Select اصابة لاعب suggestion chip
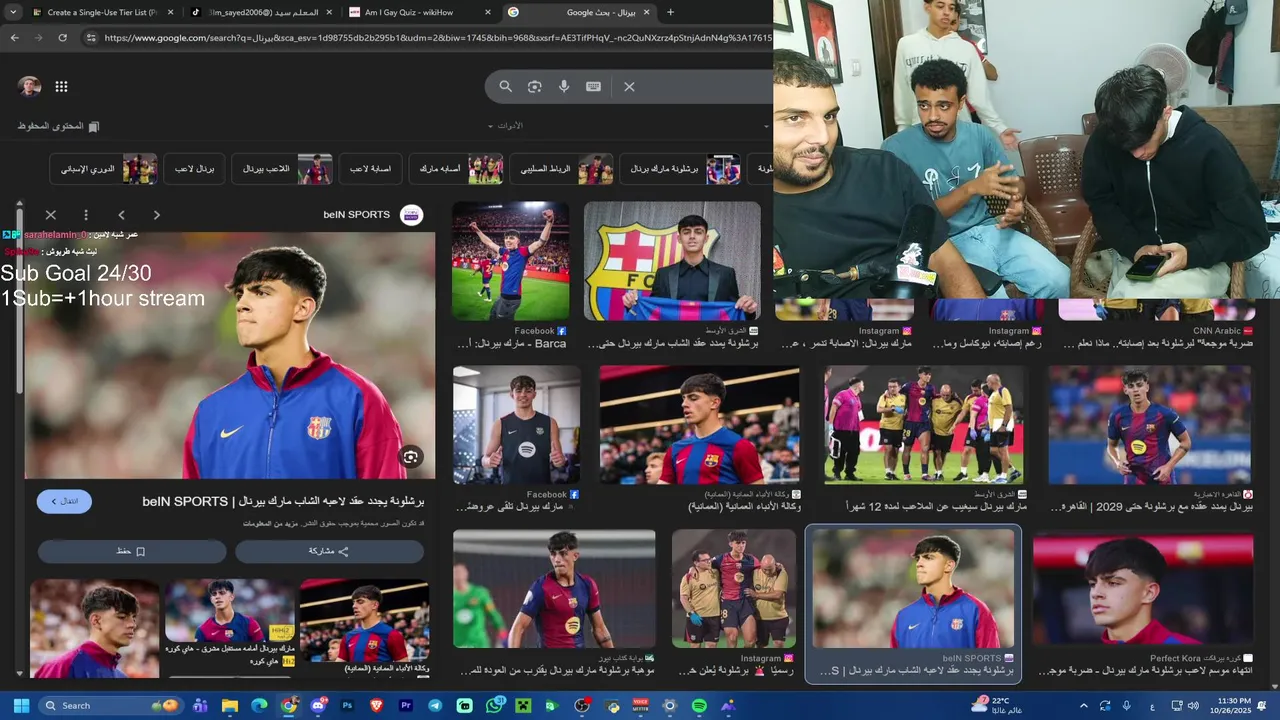 tap(370, 169)
